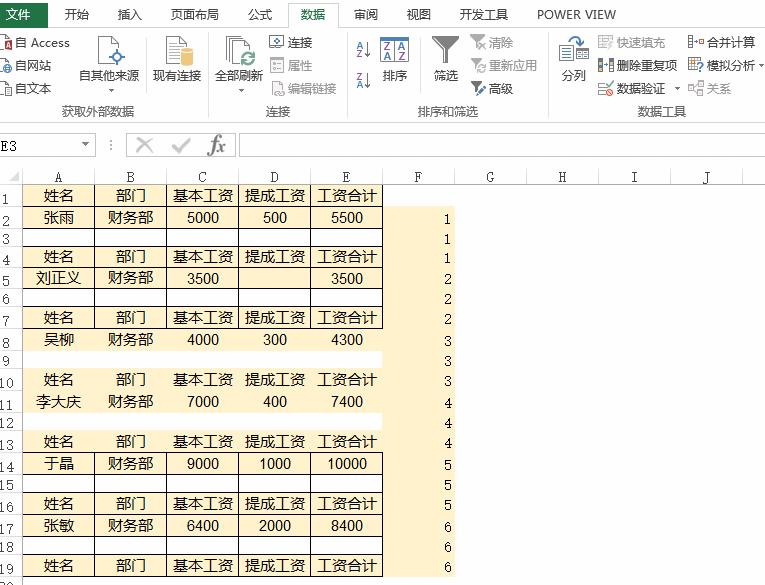Click the formula bar cancel X icon

[x=144, y=145]
